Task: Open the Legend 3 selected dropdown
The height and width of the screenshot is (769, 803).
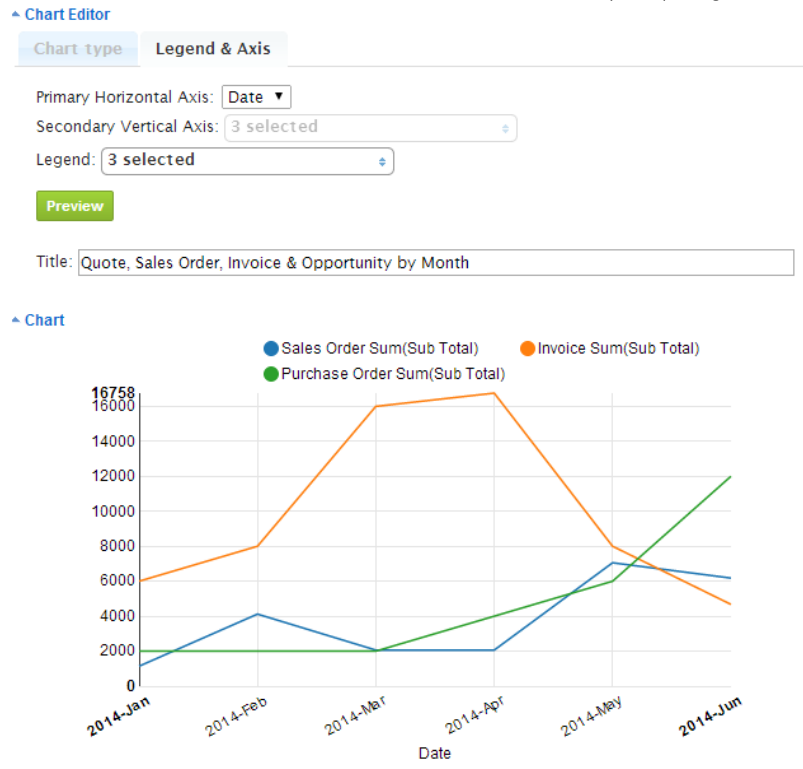Action: (x=247, y=160)
